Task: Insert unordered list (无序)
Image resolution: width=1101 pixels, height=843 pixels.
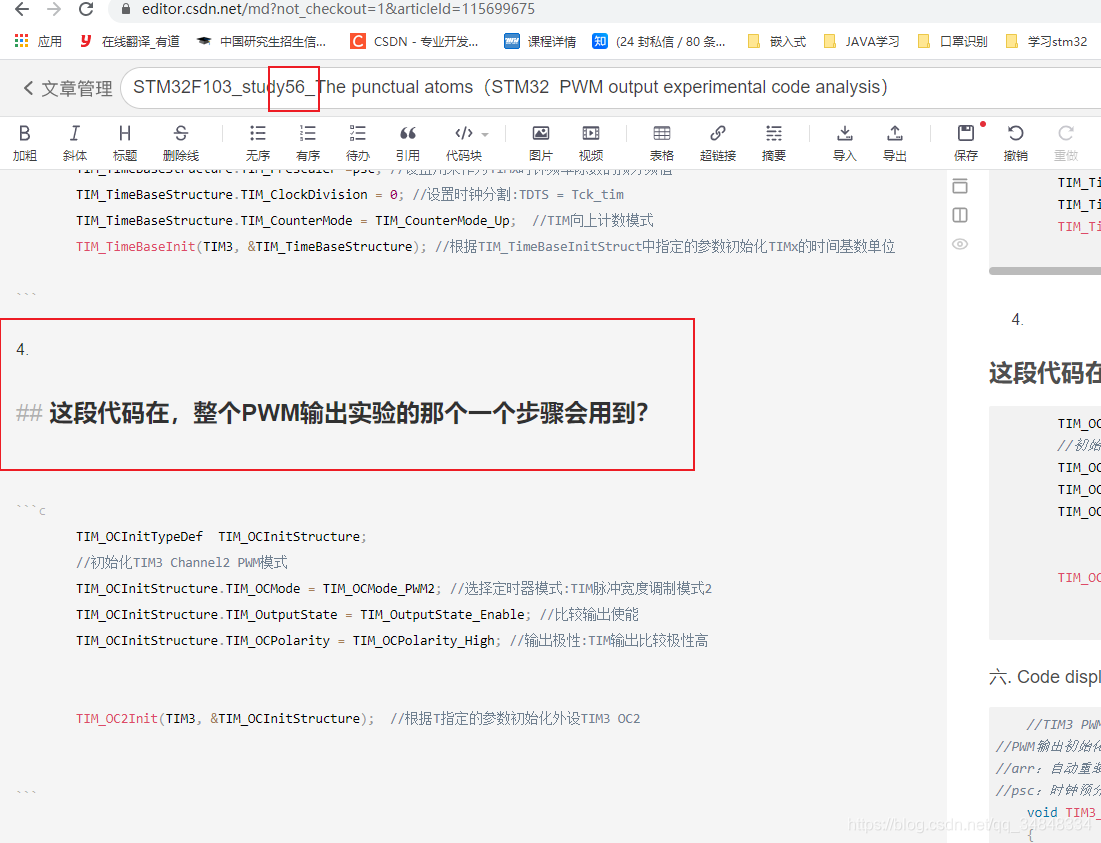Action: coord(258,142)
